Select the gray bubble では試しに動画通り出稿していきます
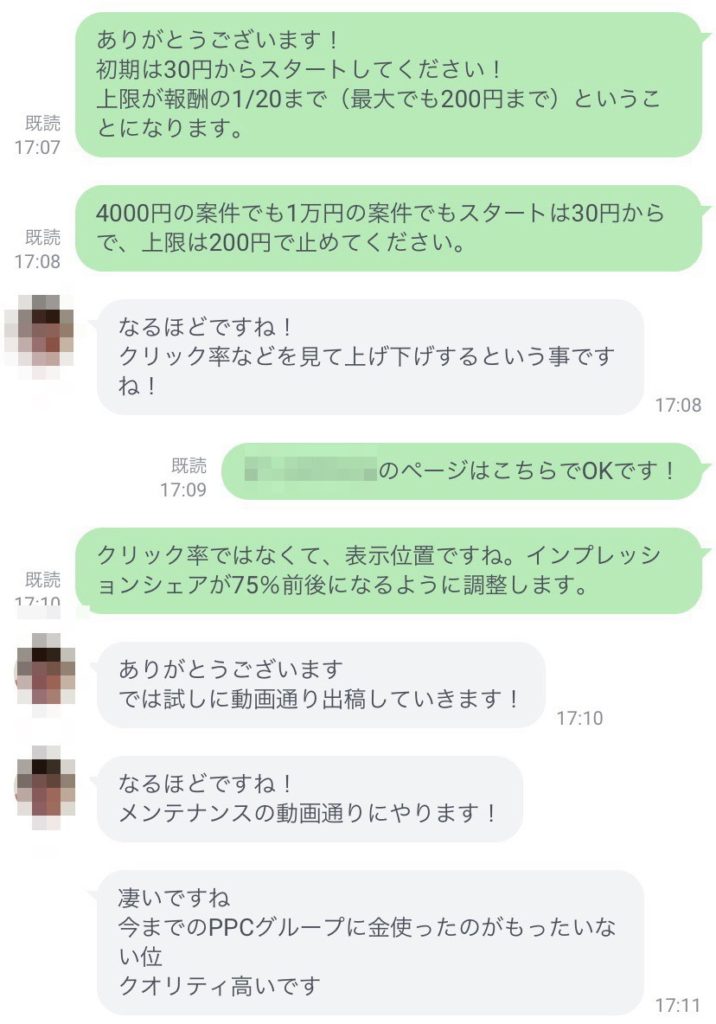The image size is (716, 1024). [x=321, y=685]
